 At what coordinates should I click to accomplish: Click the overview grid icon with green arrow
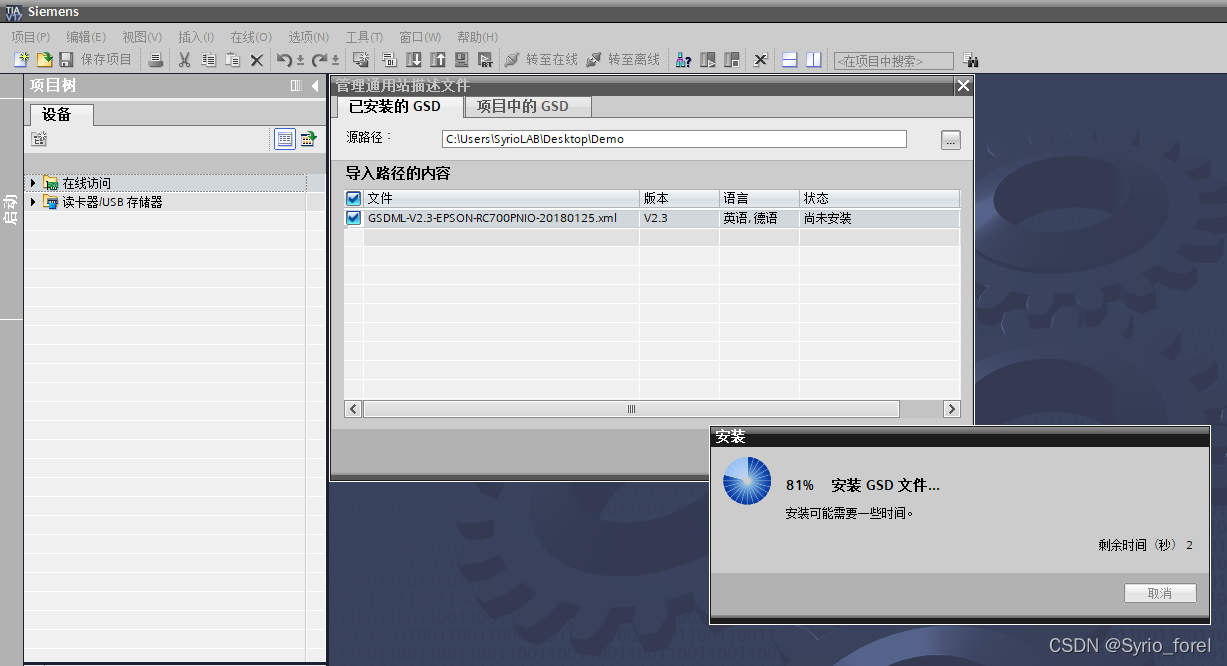pos(309,139)
